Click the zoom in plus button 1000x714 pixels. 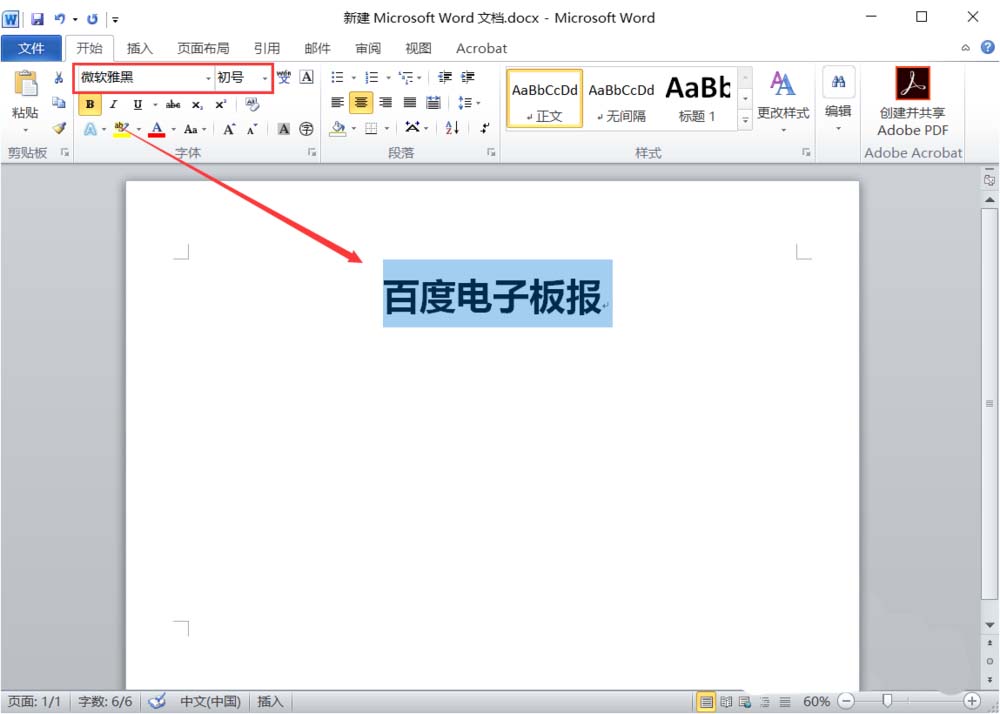972,701
